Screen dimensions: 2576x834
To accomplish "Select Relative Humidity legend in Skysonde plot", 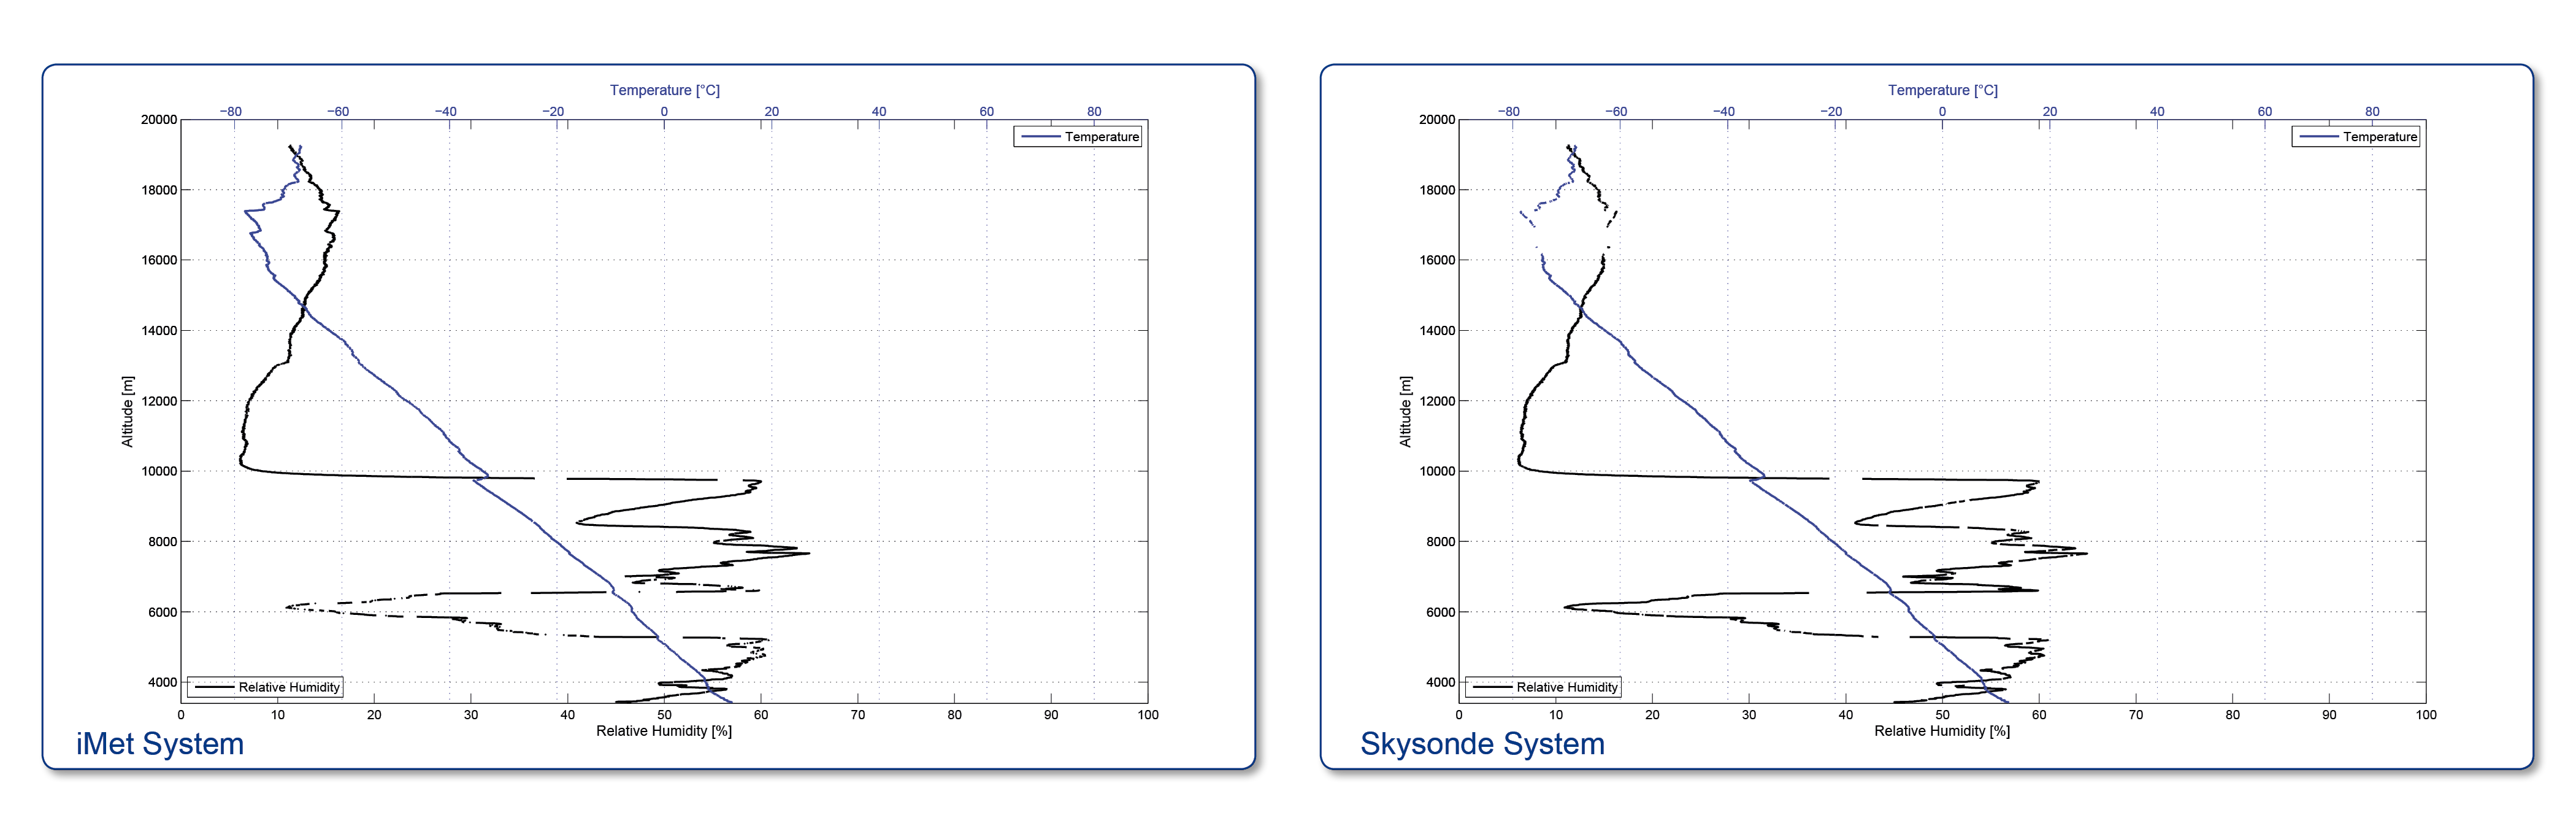I will coord(1543,687).
